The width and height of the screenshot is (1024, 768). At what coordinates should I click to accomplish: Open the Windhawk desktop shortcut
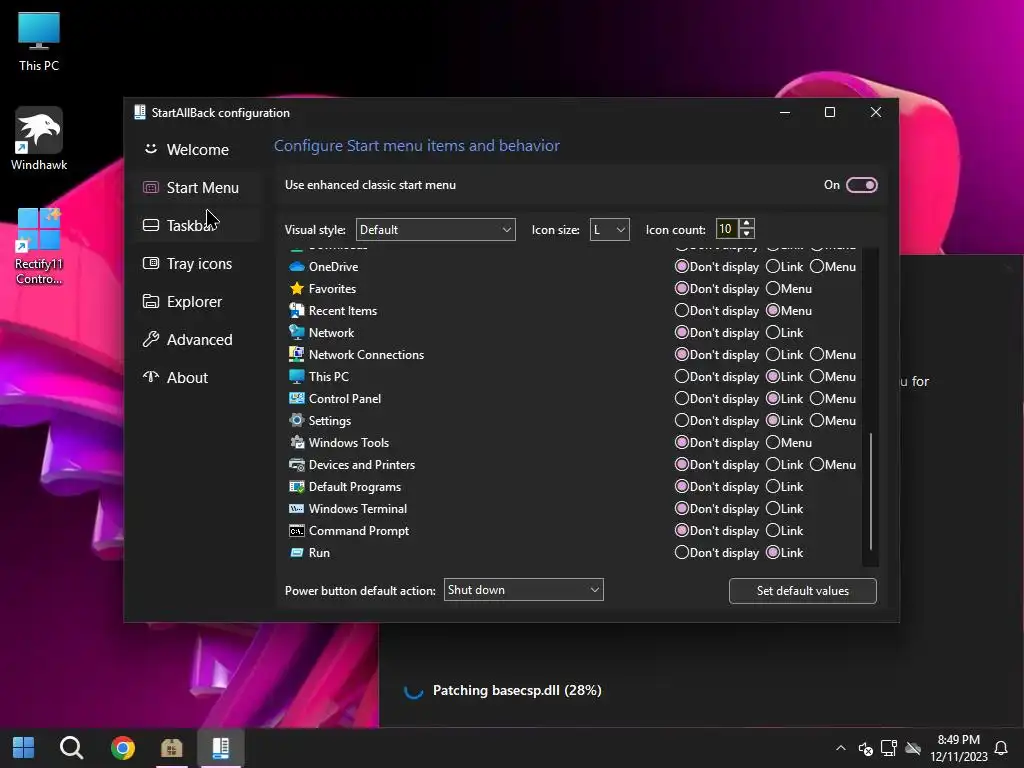pos(39,139)
